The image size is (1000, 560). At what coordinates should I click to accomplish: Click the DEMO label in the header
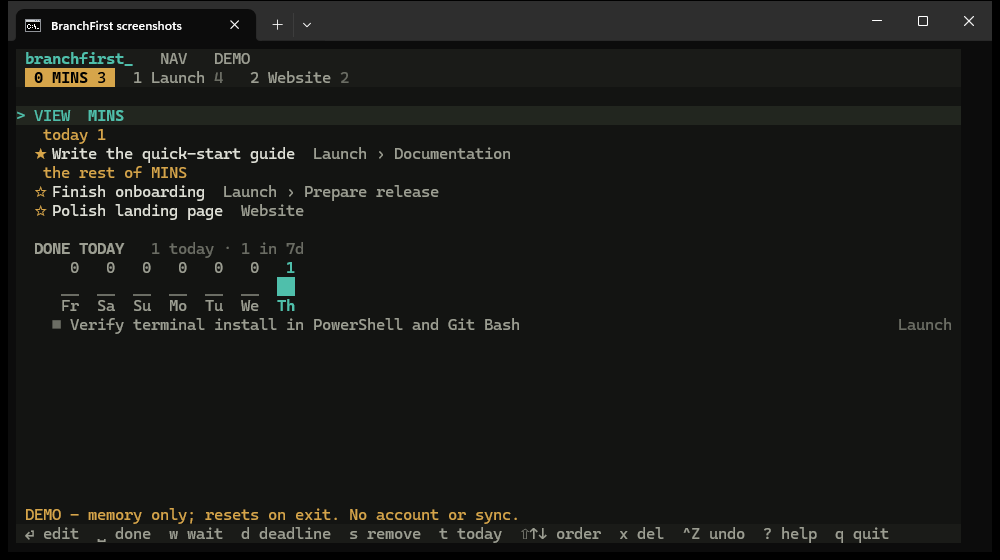(232, 59)
